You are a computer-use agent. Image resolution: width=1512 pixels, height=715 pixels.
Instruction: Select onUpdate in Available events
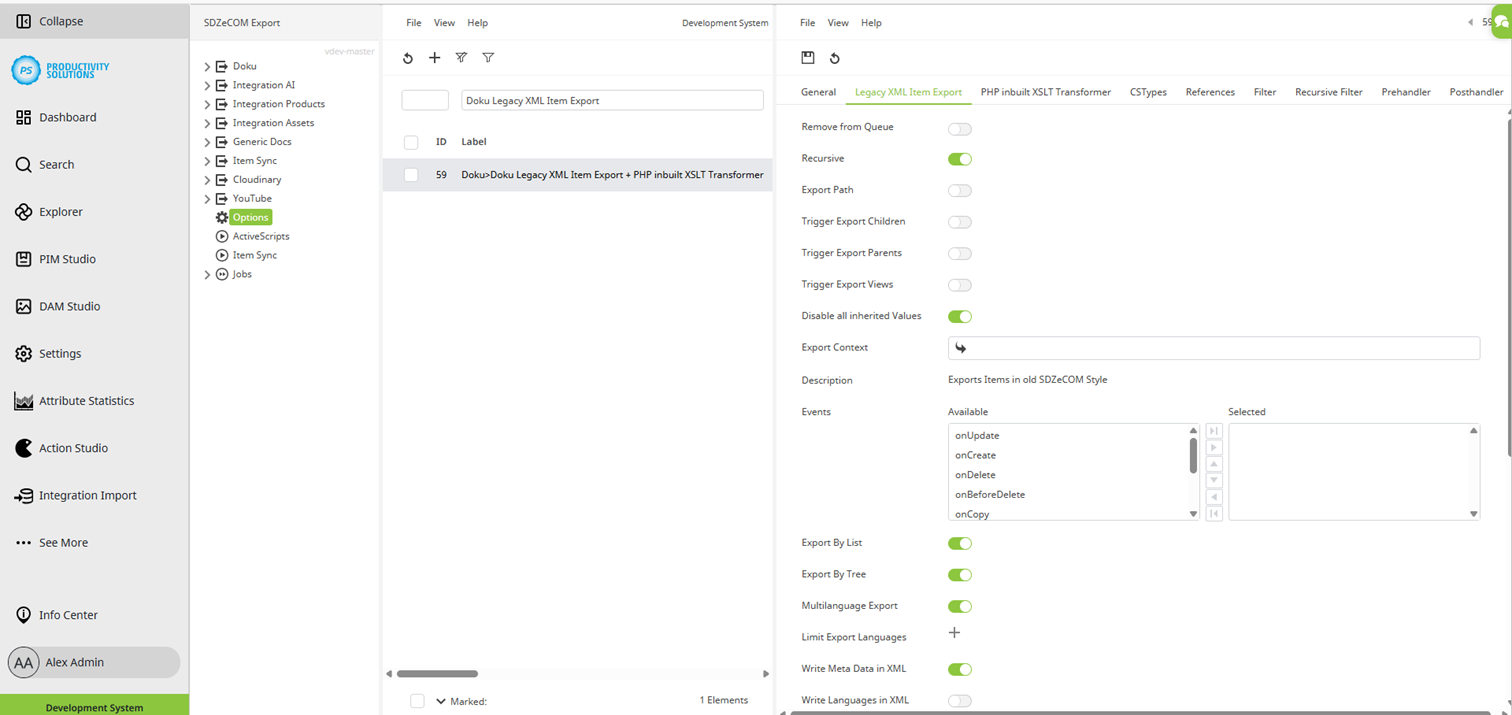click(x=977, y=436)
